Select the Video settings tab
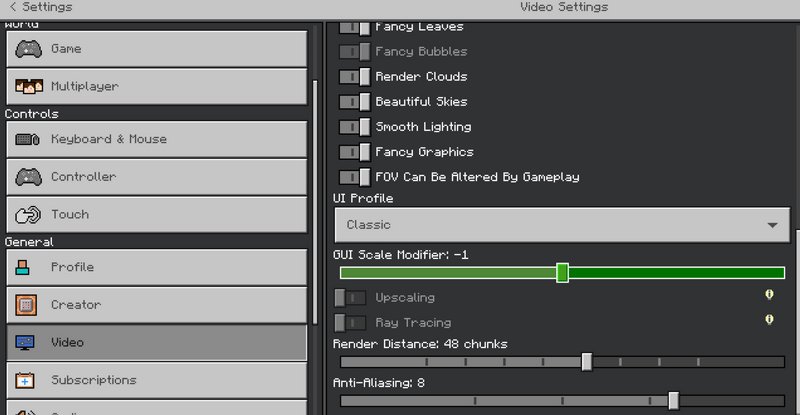This screenshot has width=800, height=415. (157, 343)
